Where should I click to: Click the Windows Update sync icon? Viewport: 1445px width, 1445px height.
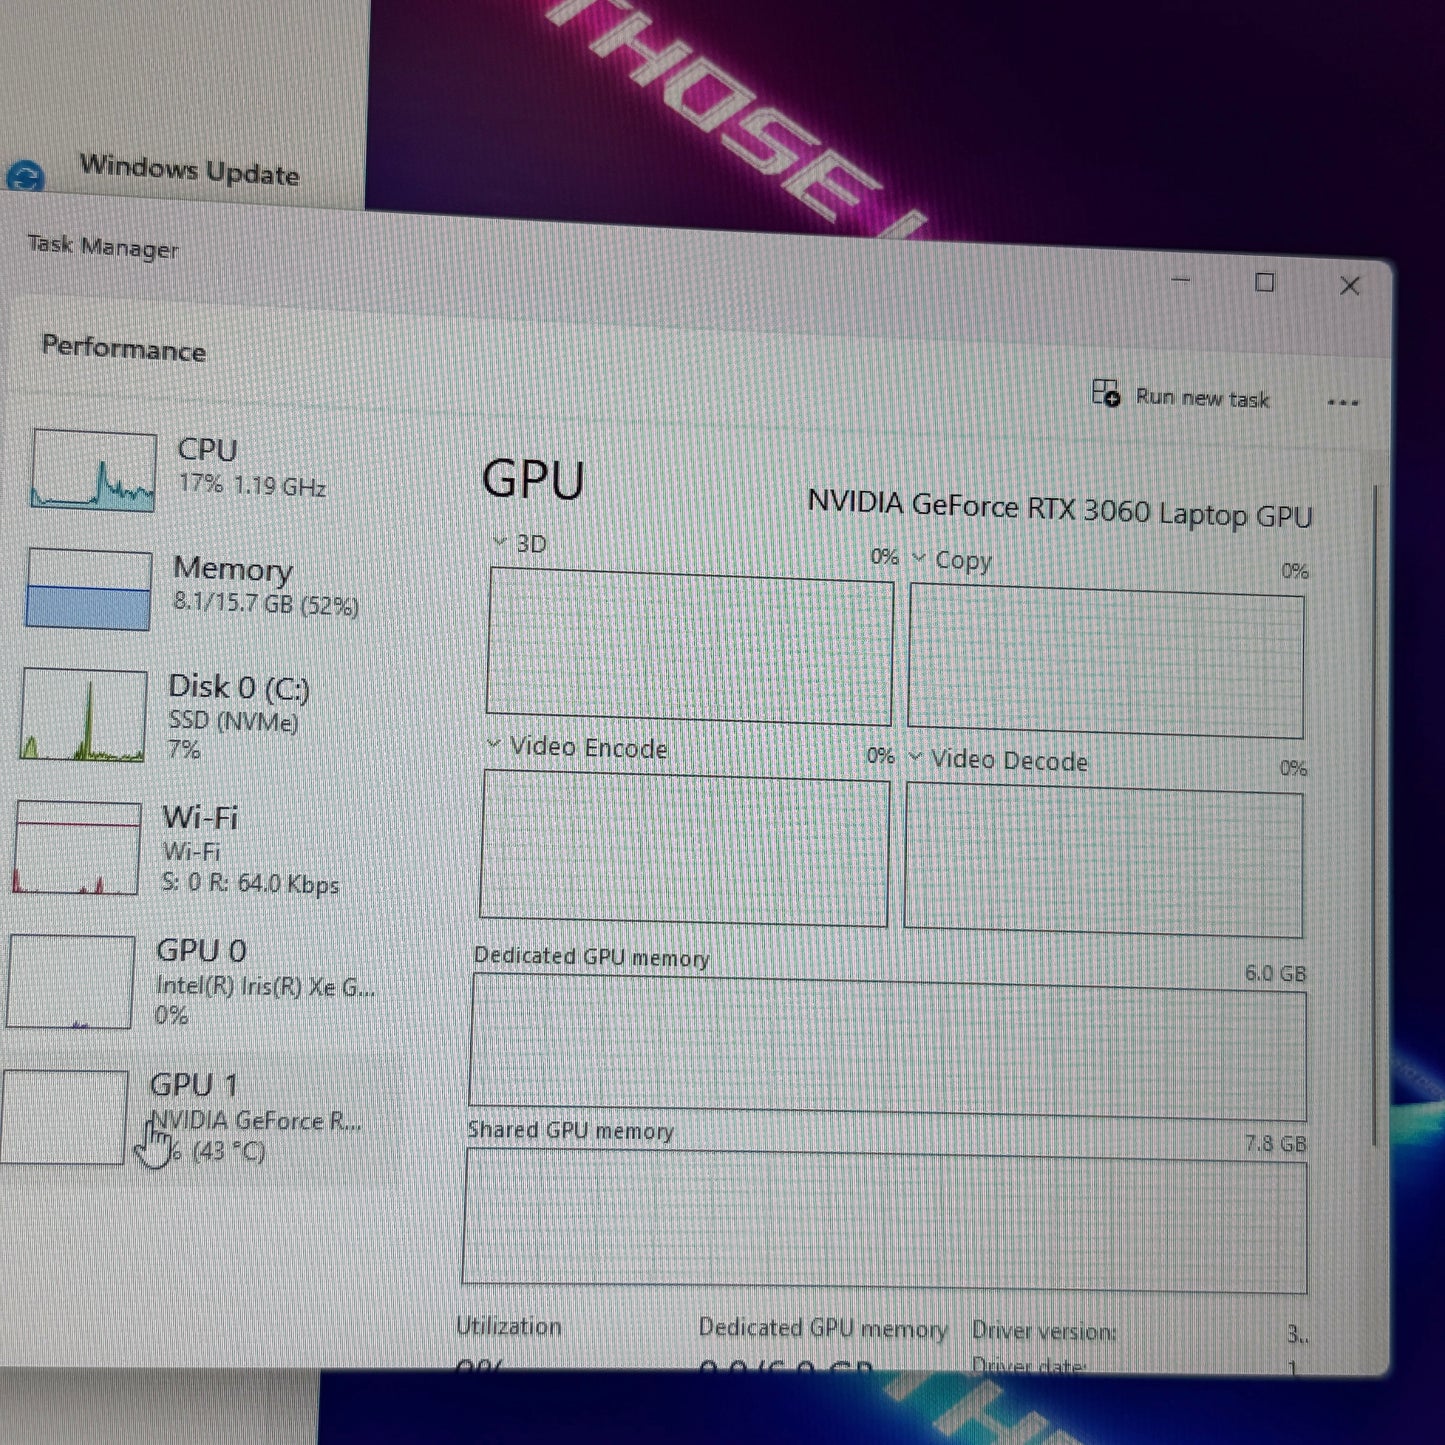click(25, 177)
